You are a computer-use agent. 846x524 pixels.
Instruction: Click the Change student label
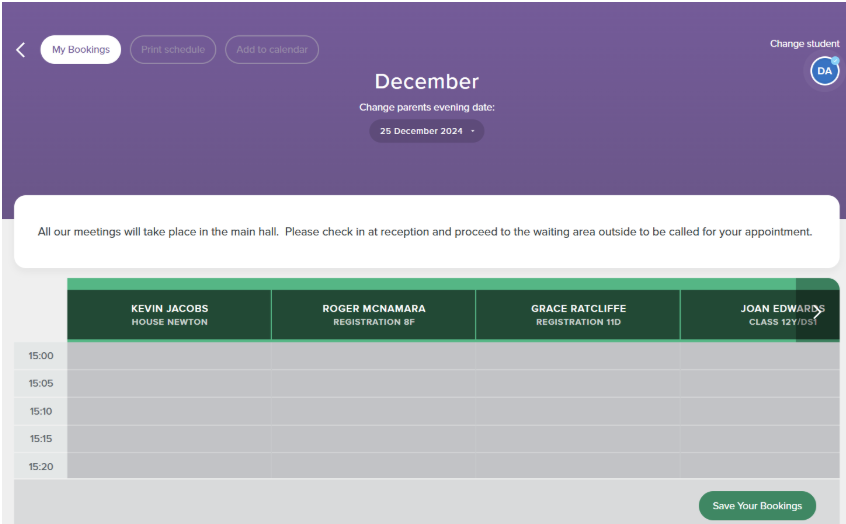pos(804,44)
